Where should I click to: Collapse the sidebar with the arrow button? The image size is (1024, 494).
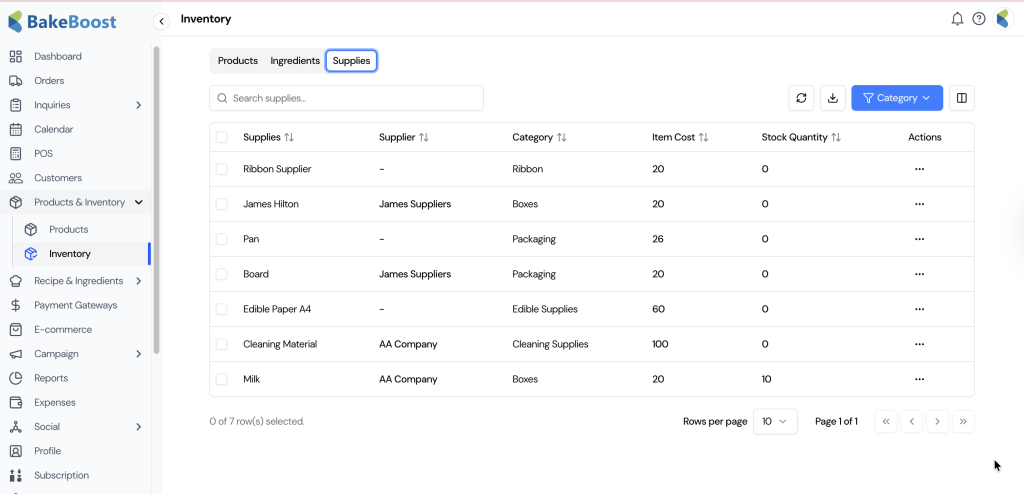pyautogui.click(x=161, y=21)
